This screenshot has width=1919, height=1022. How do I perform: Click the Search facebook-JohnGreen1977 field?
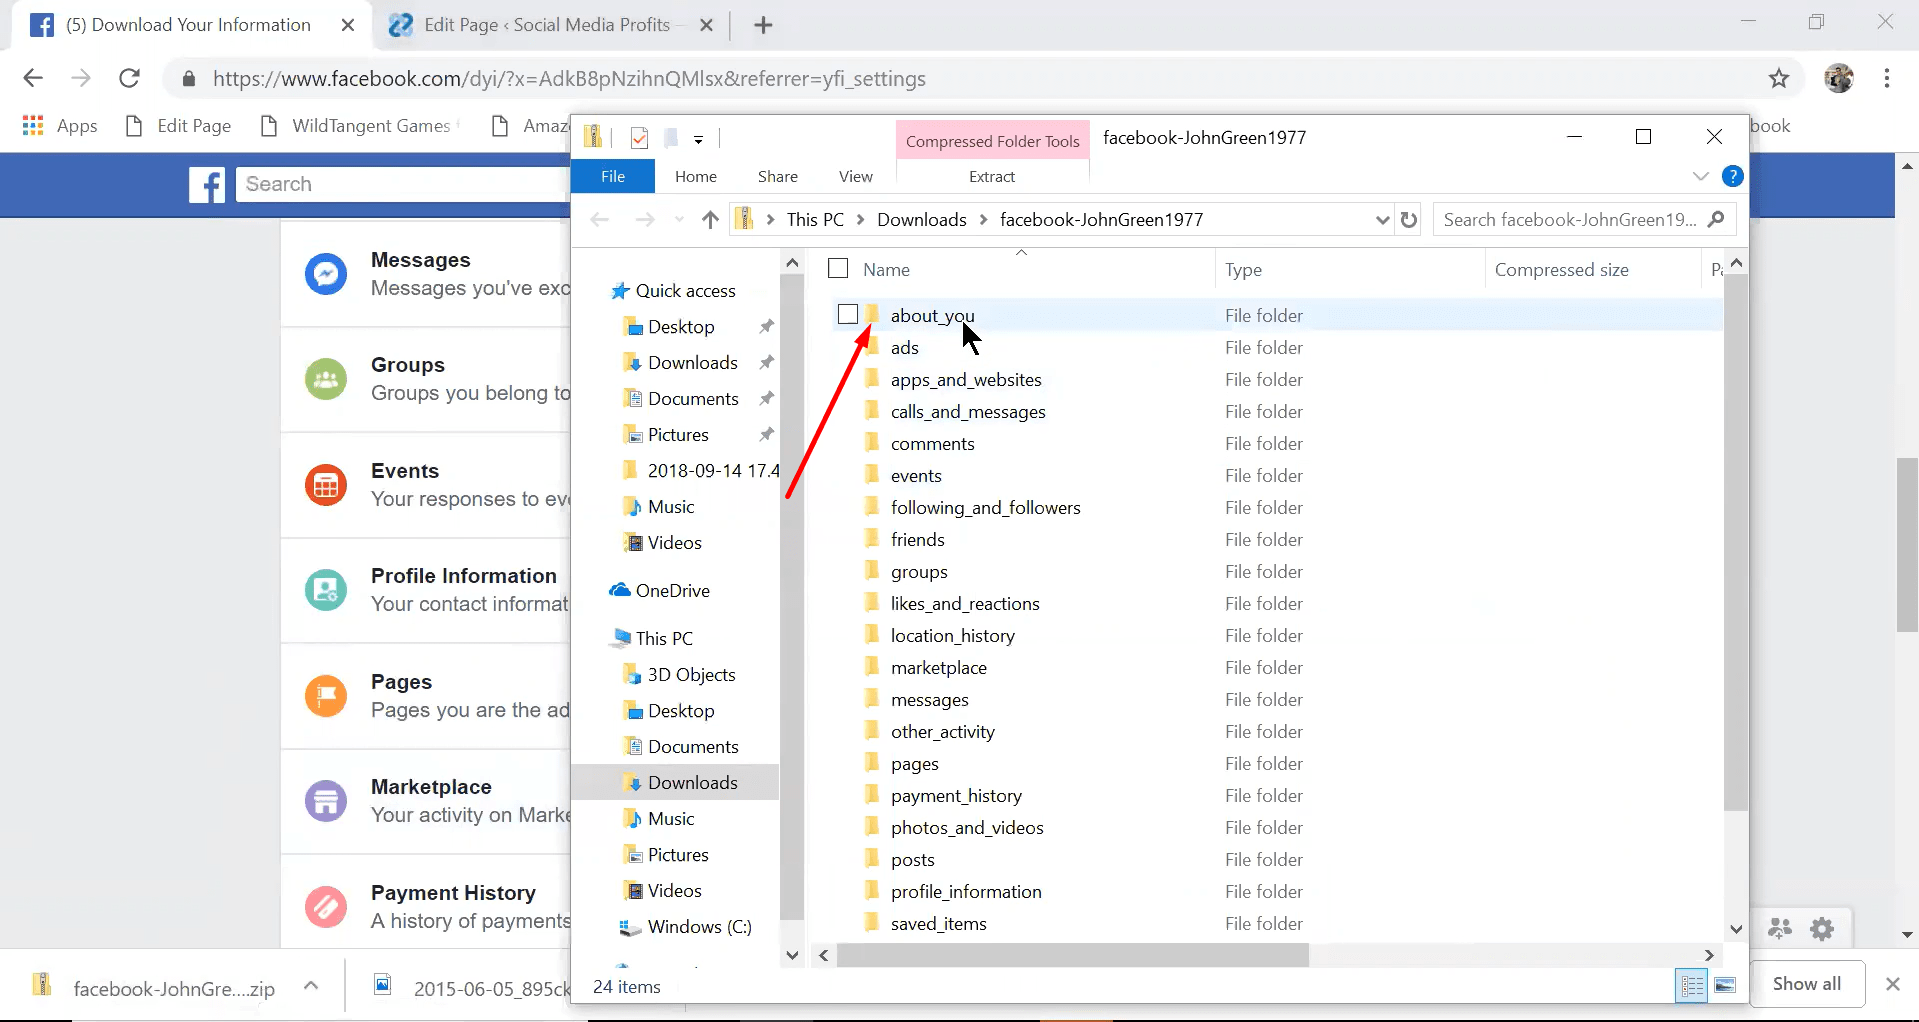click(x=1570, y=220)
